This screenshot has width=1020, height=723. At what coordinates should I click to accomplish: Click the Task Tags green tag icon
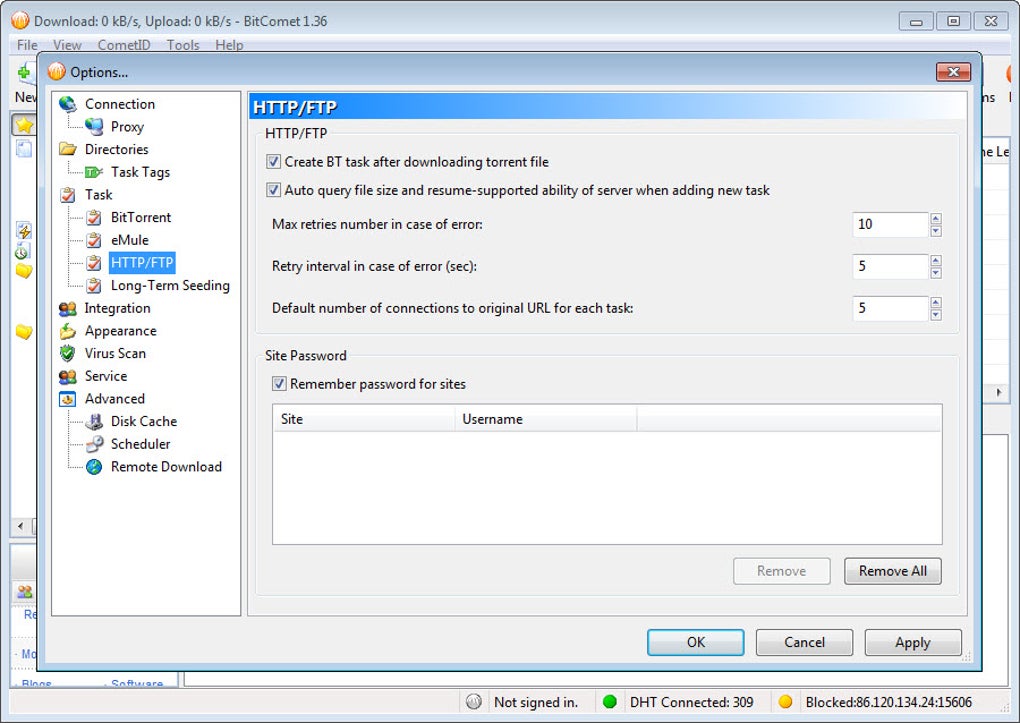click(94, 172)
